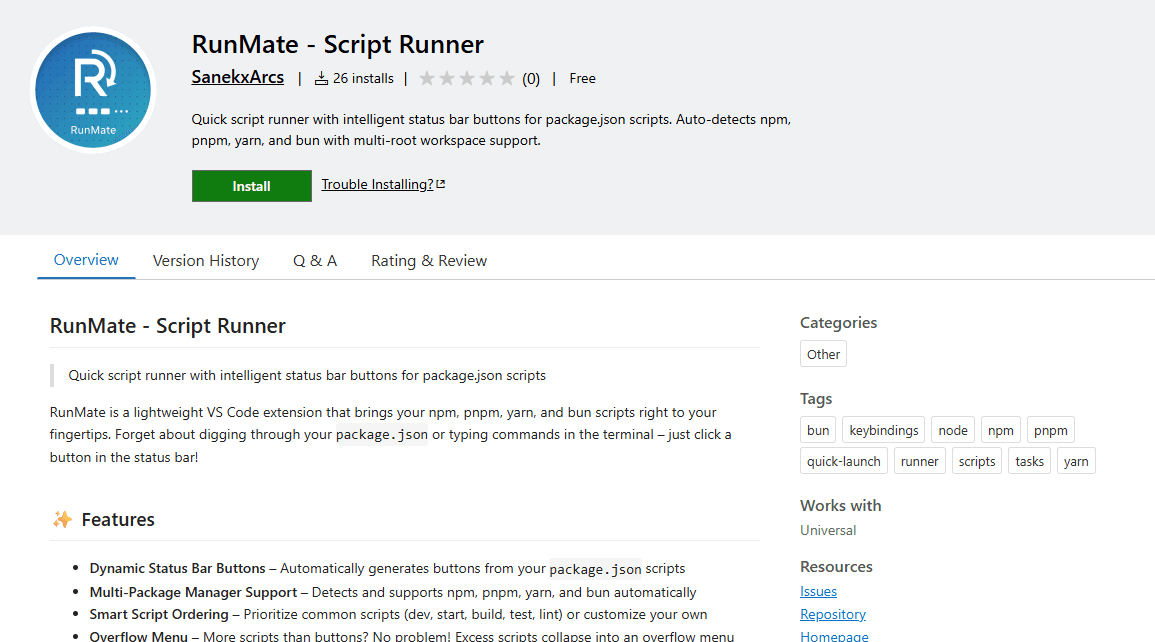Click the Works with heading
The image size is (1155, 642).
pos(840,506)
